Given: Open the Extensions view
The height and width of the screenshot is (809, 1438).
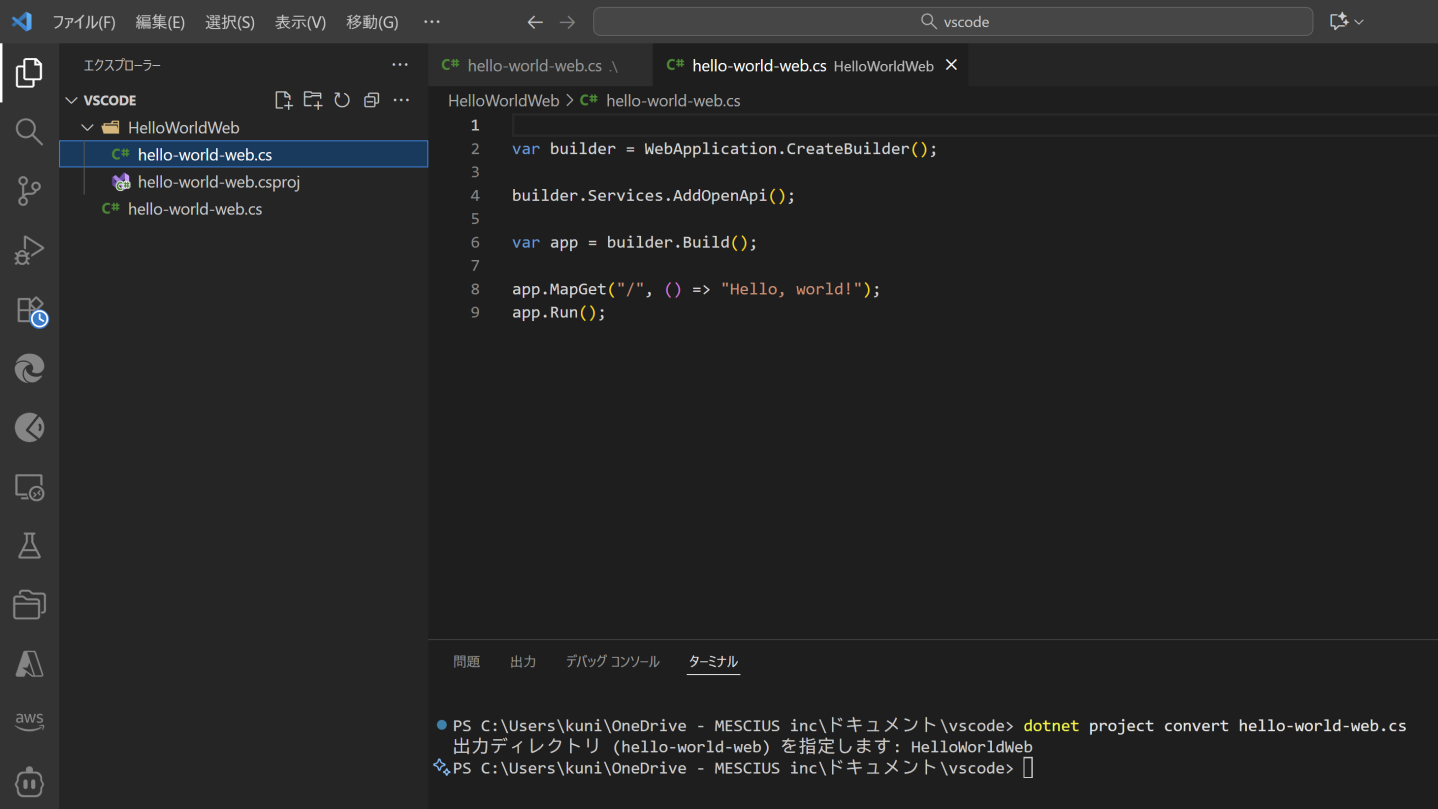Looking at the screenshot, I should click(30, 310).
